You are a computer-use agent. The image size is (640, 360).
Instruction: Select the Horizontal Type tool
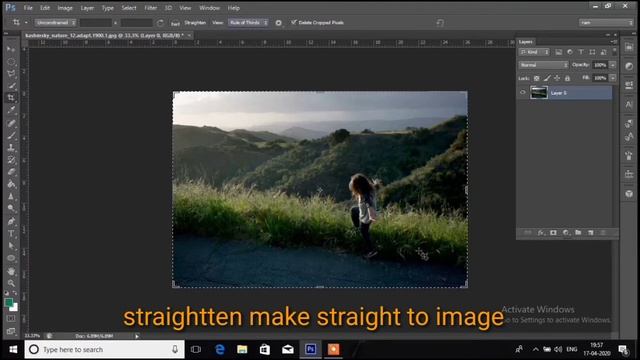point(11,233)
